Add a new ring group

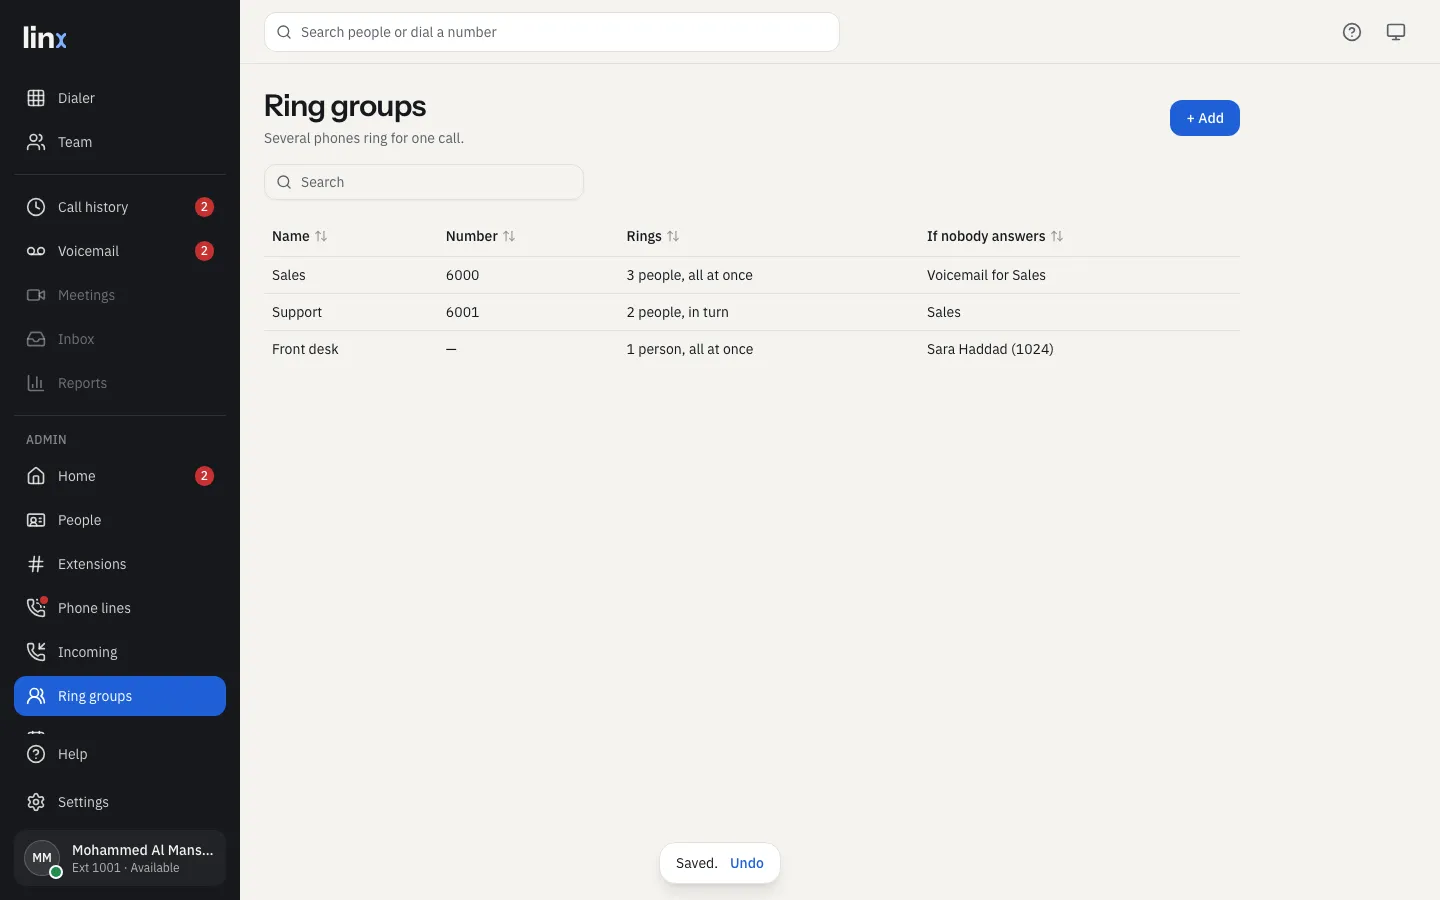click(1205, 118)
